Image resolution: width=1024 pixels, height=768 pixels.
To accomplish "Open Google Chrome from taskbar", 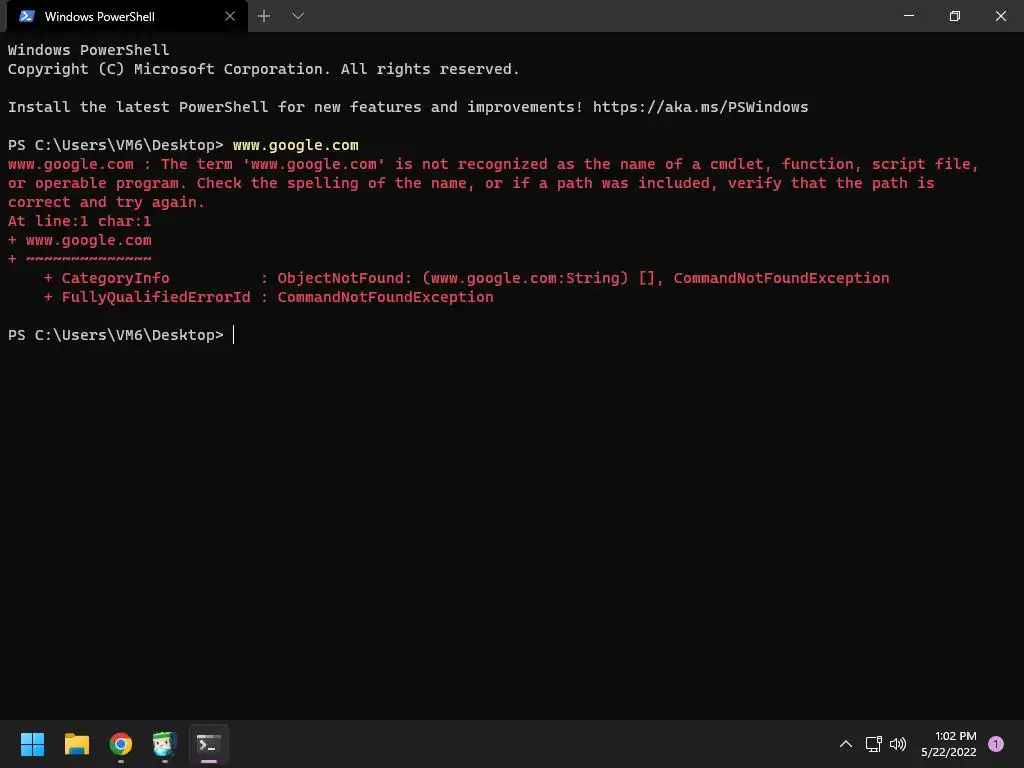I will click(121, 744).
